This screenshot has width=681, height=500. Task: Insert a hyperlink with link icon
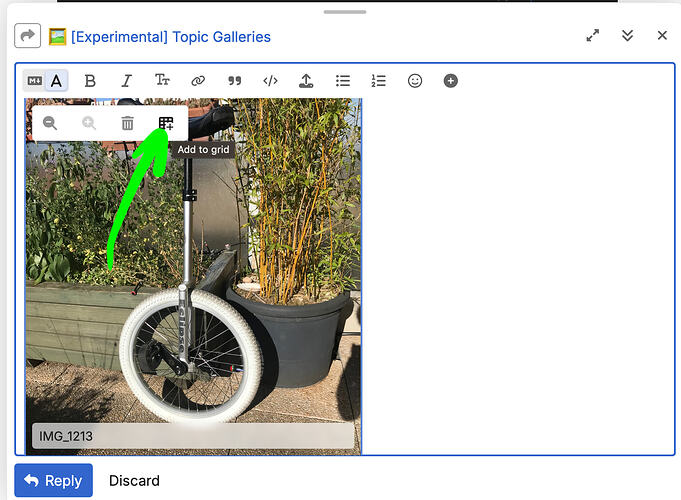[x=198, y=81]
